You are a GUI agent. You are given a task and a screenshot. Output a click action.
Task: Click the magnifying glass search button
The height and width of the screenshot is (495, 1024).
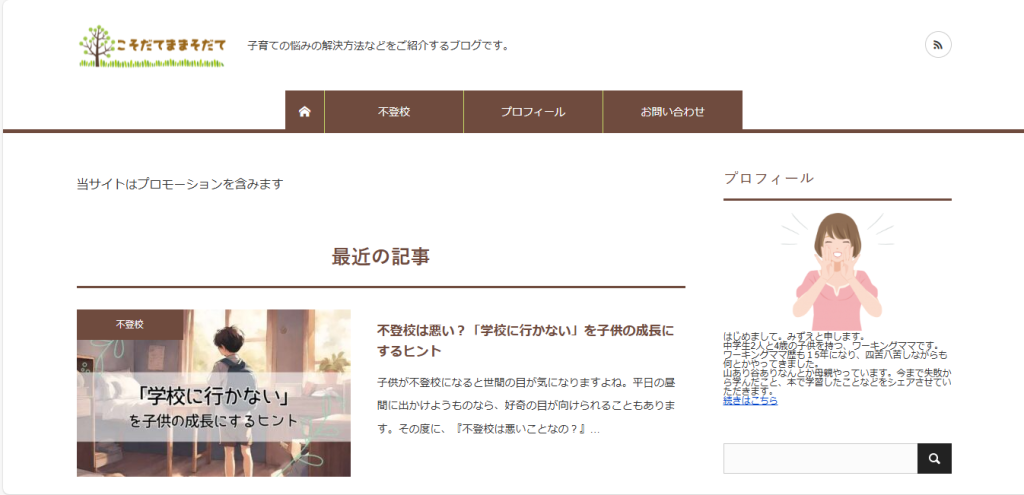[934, 458]
